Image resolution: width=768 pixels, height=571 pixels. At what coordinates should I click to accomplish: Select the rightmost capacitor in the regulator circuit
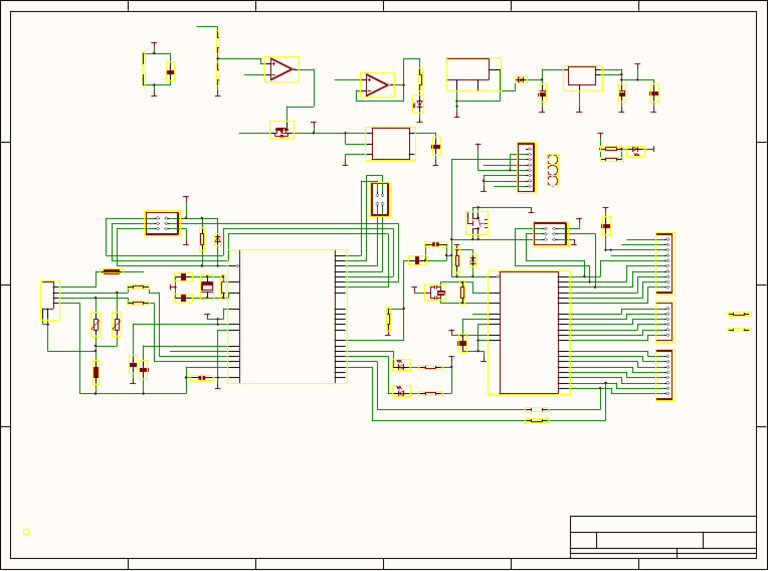click(654, 93)
